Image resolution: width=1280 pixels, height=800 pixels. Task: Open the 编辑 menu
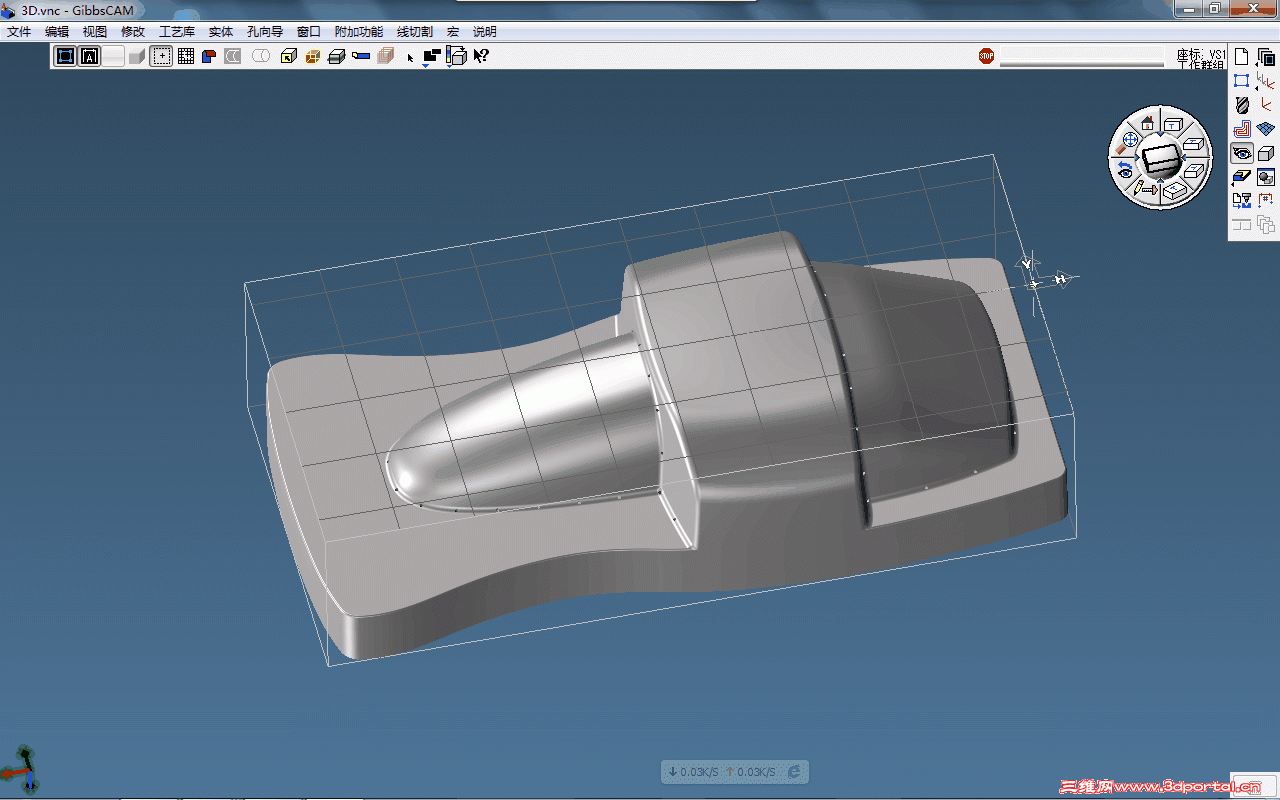(57, 32)
